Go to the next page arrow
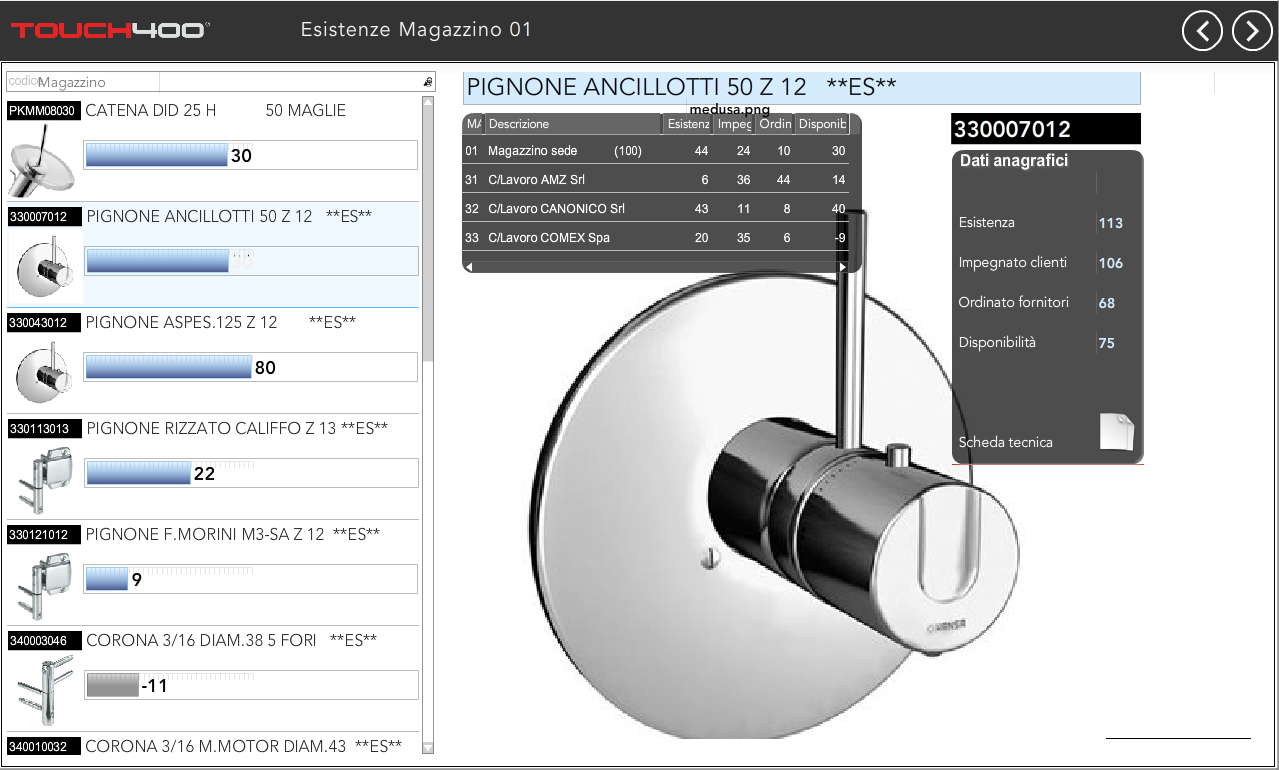The height and width of the screenshot is (770, 1279). pyautogui.click(x=1252, y=31)
